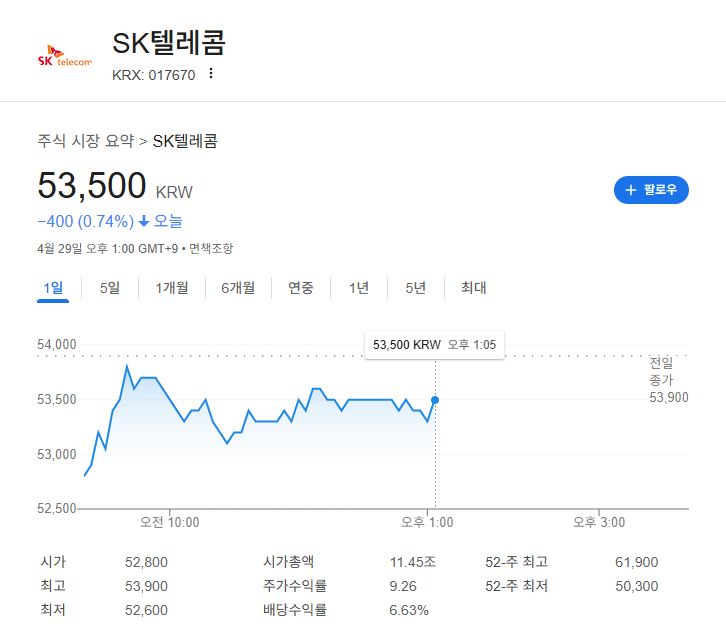Click the 오후 3:00 axis label
This screenshot has width=726, height=634.
point(599,522)
